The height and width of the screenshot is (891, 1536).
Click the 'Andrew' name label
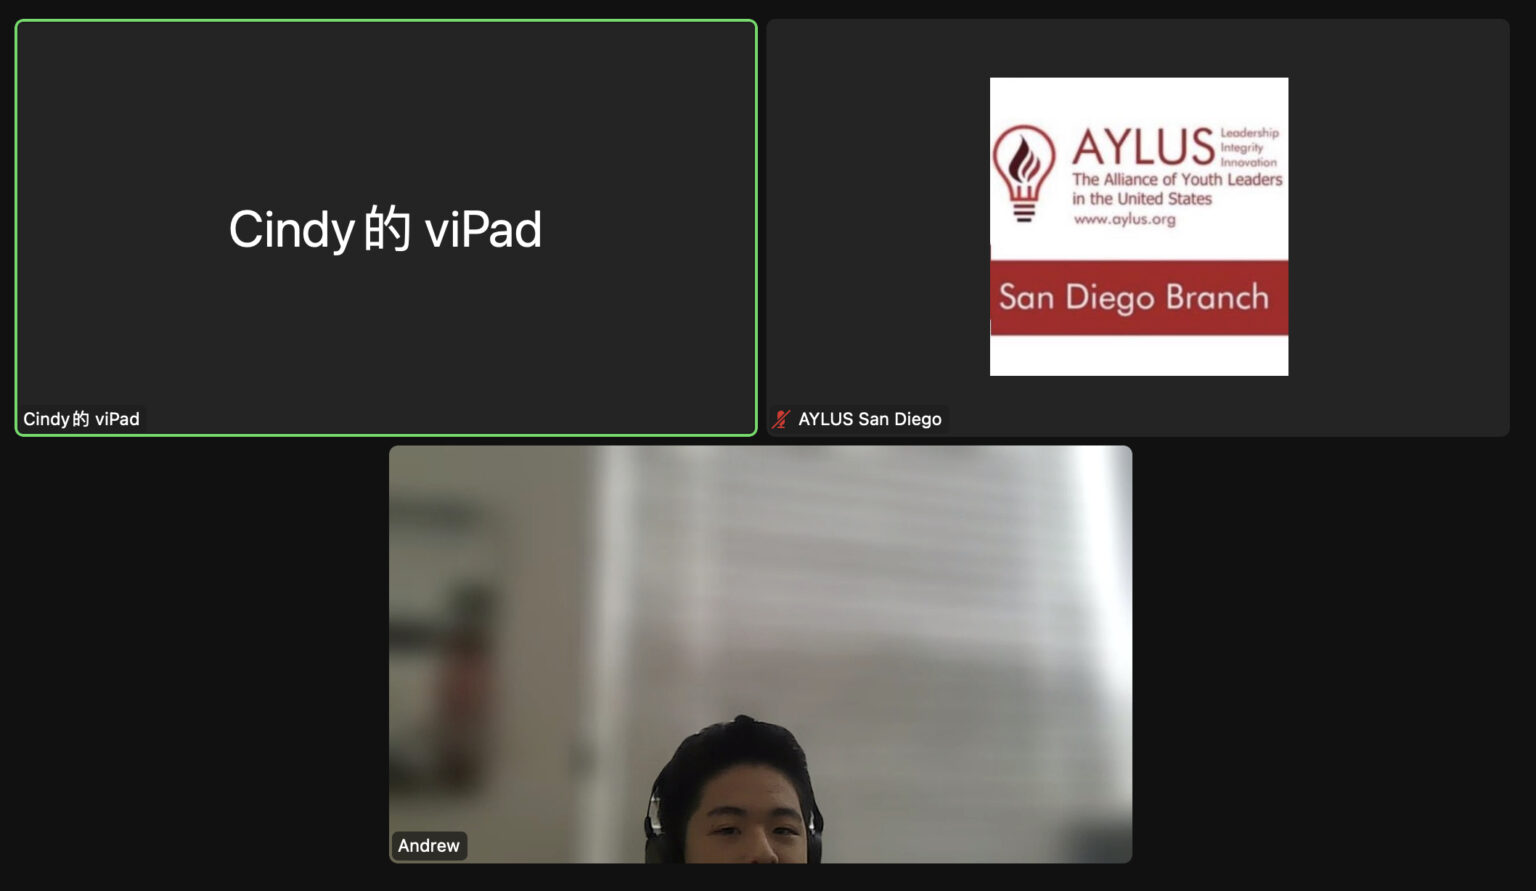pos(429,846)
